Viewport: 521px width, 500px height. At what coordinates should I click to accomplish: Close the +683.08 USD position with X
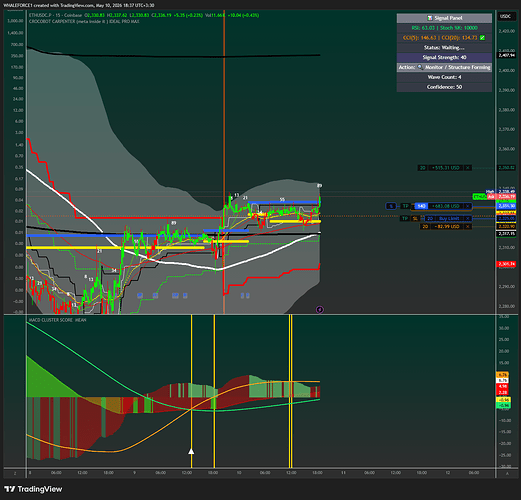[x=468, y=206]
